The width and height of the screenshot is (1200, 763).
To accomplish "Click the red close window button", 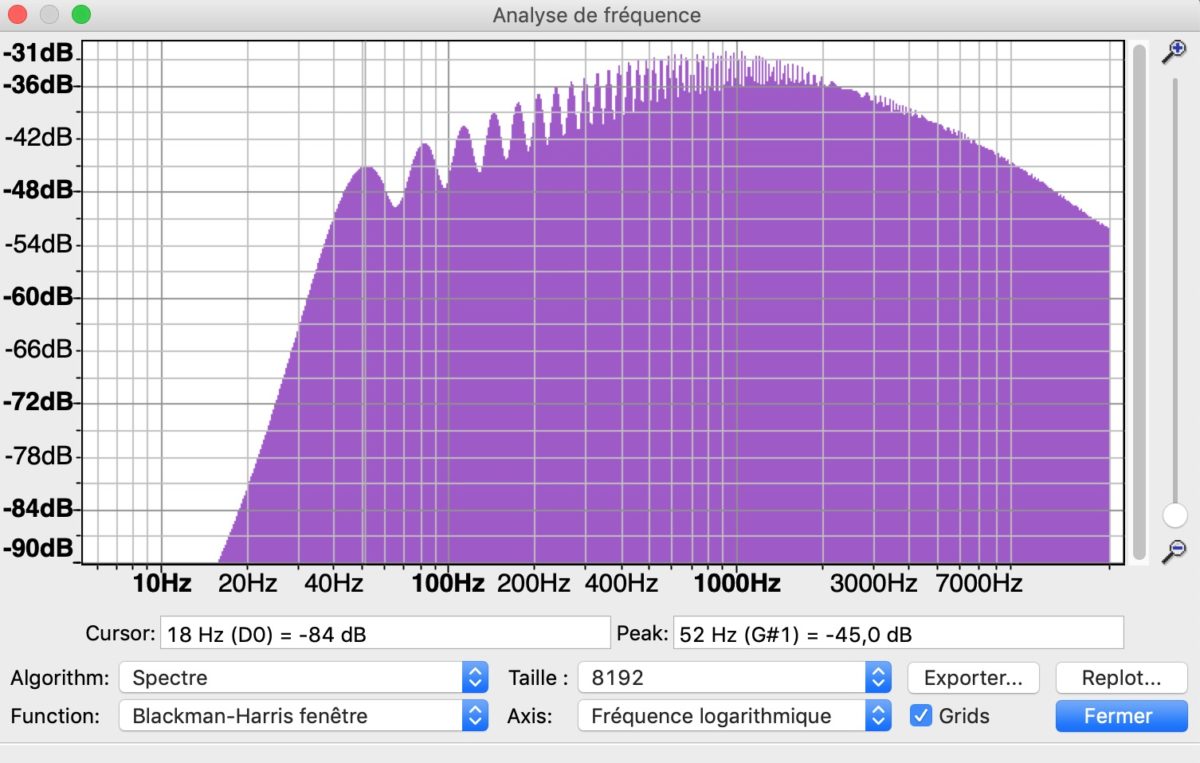I will point(17,15).
